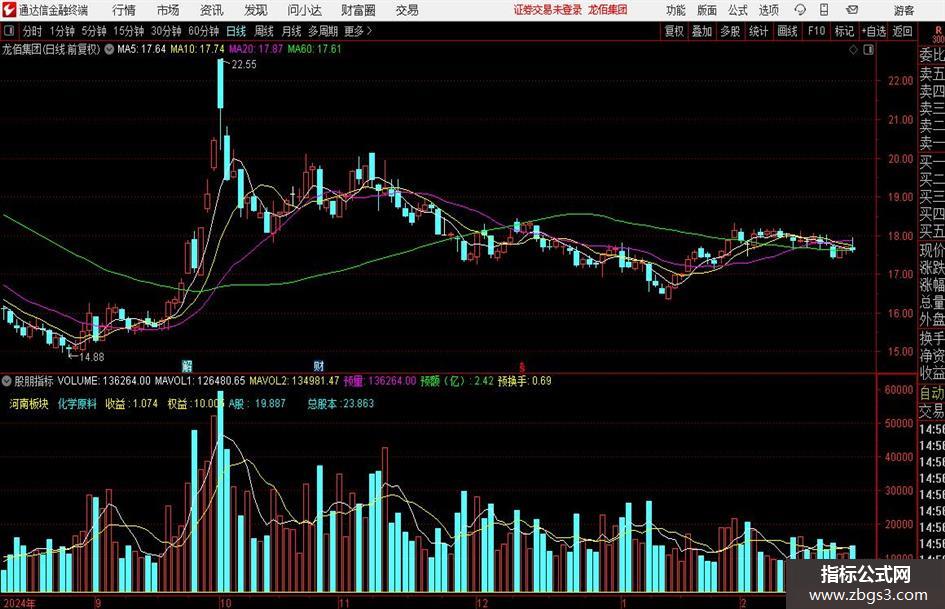Open main chart indicator dropdown arrow
Image resolution: width=945 pixels, height=609 pixels.
(109, 49)
